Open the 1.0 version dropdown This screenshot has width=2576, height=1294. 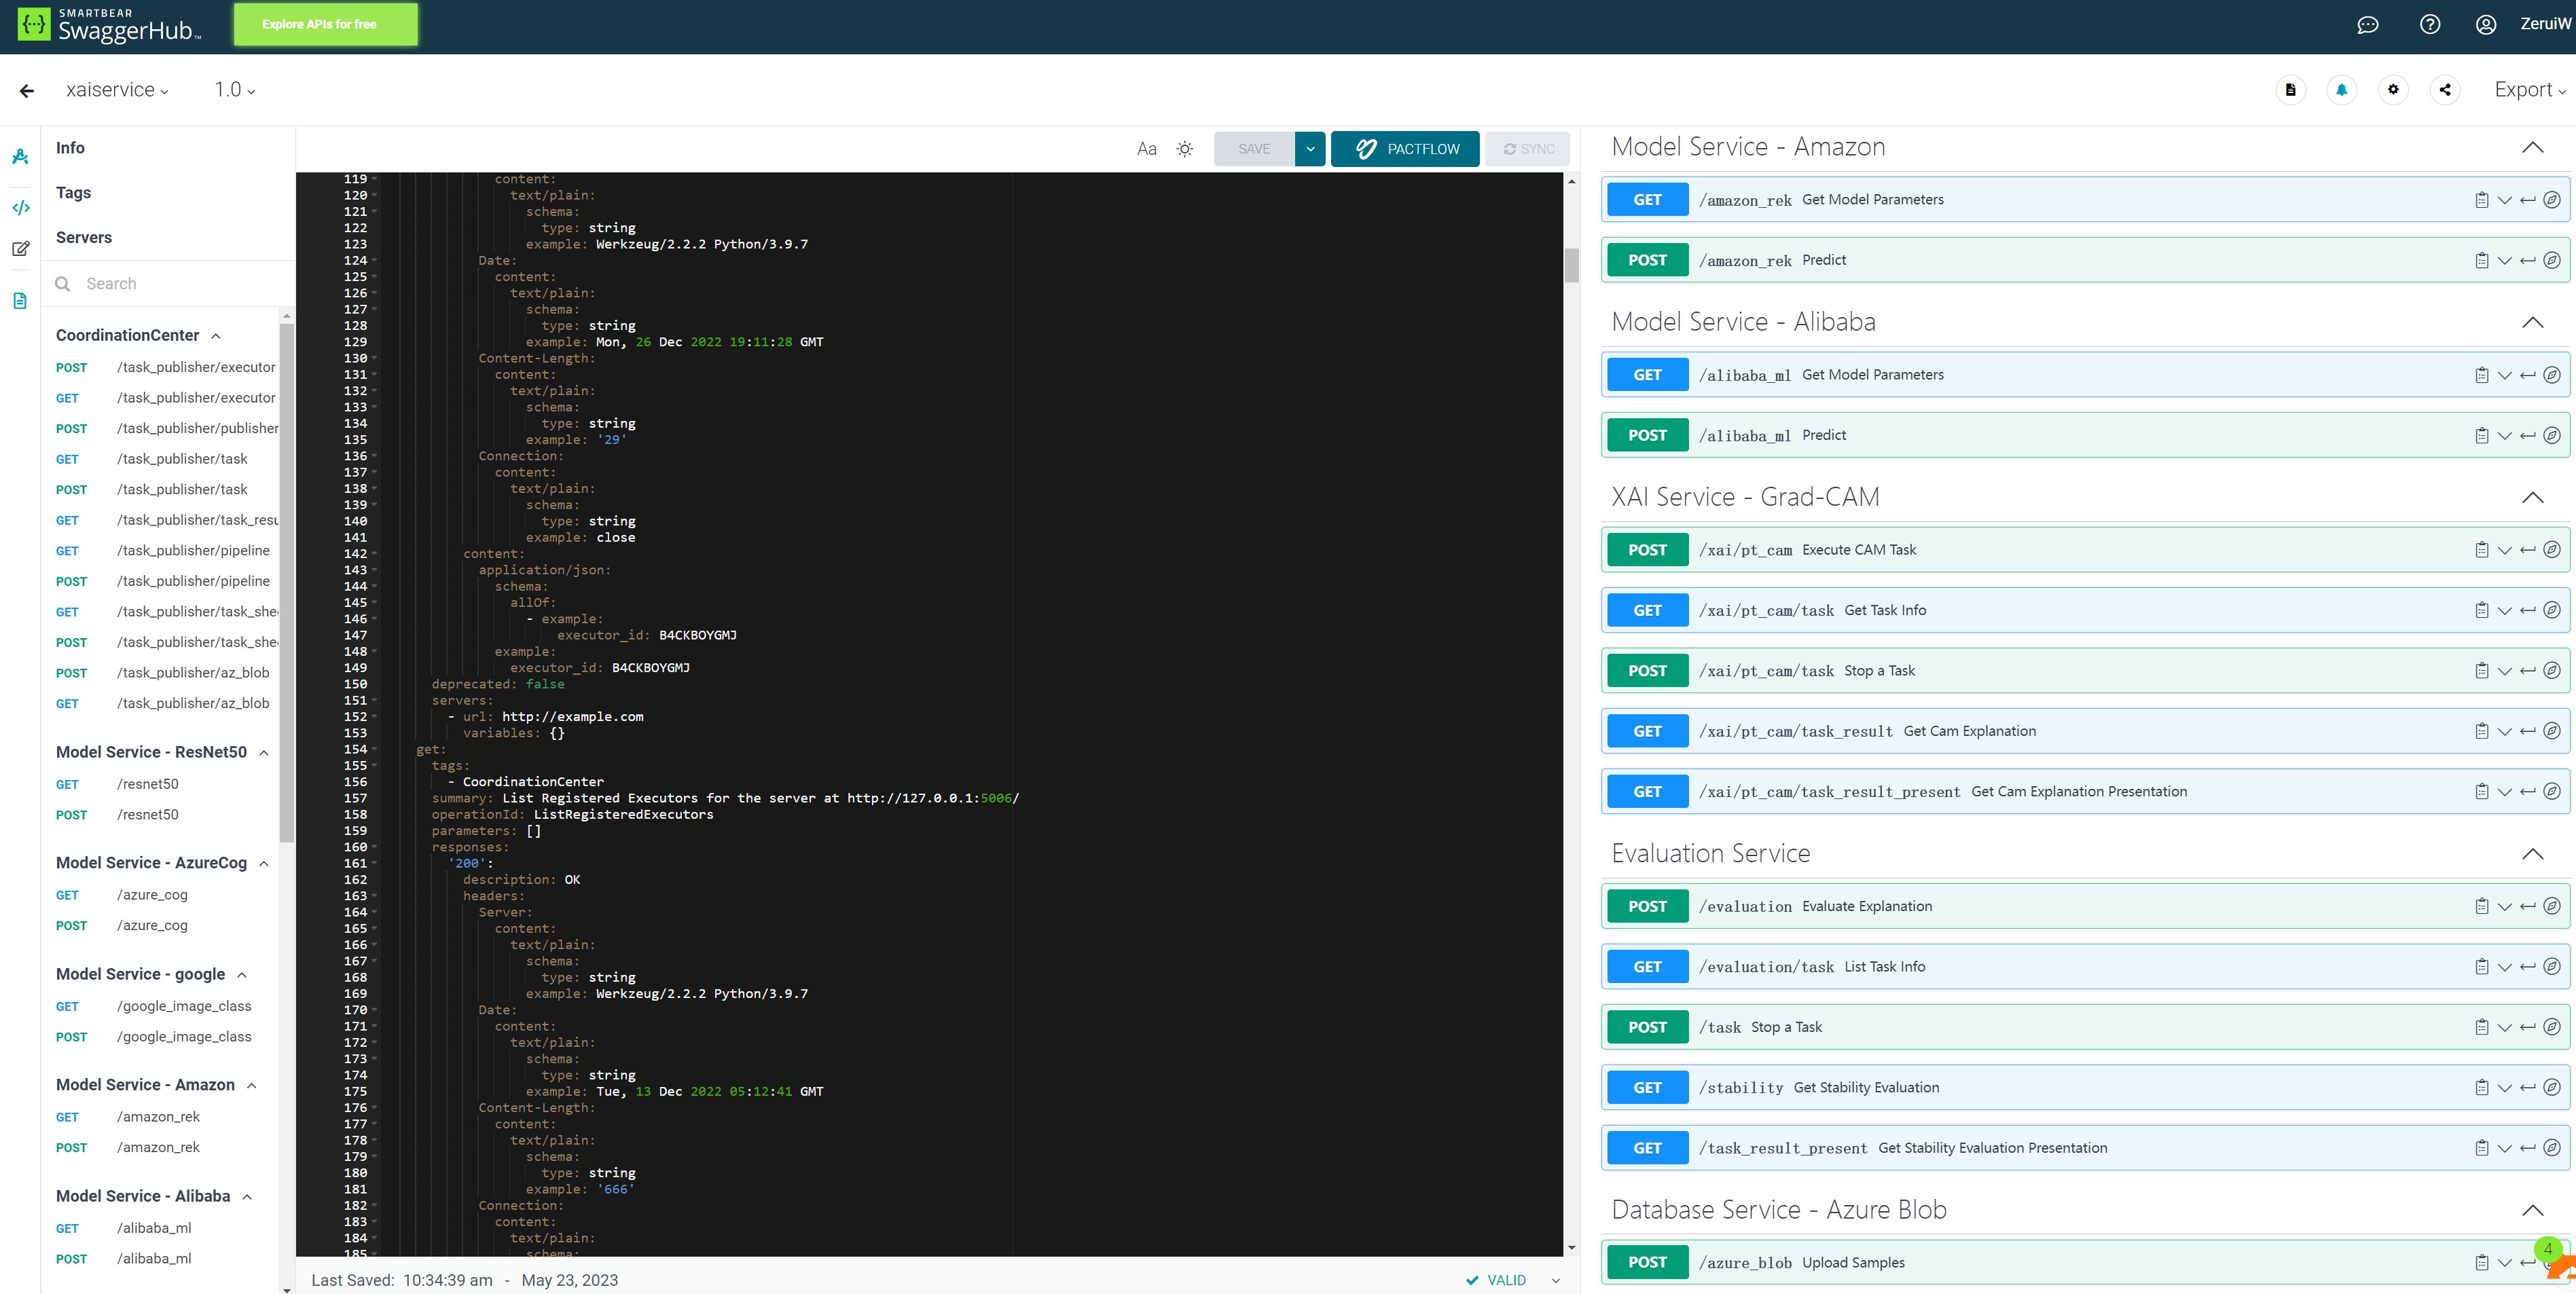click(x=234, y=90)
